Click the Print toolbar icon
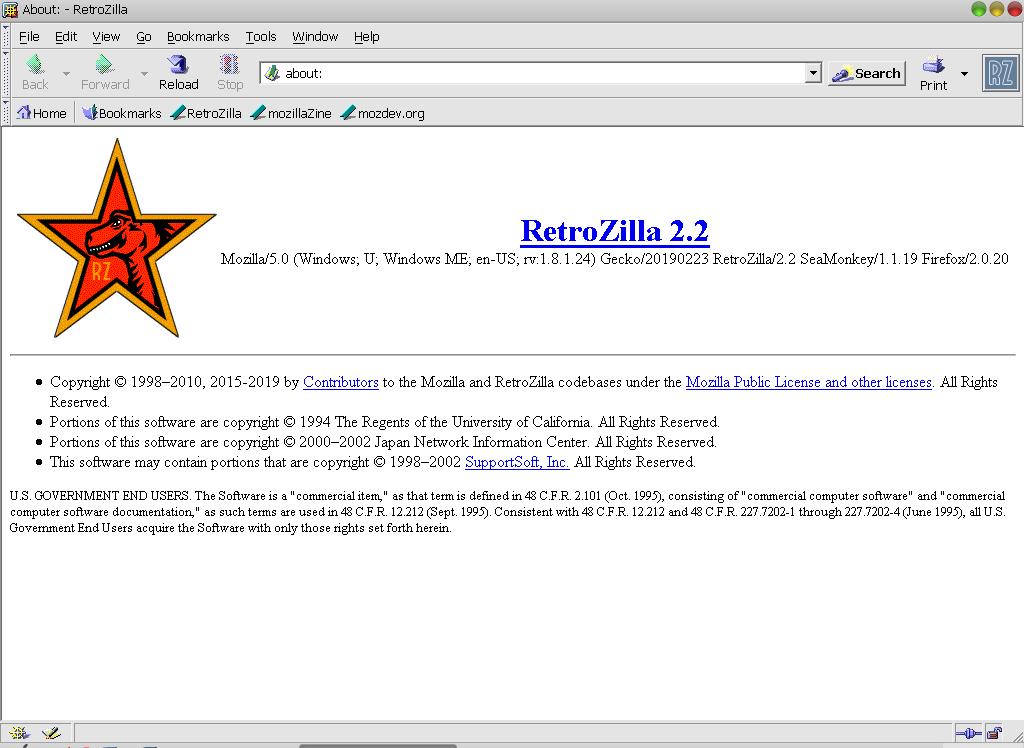The width and height of the screenshot is (1024, 748). [x=933, y=70]
